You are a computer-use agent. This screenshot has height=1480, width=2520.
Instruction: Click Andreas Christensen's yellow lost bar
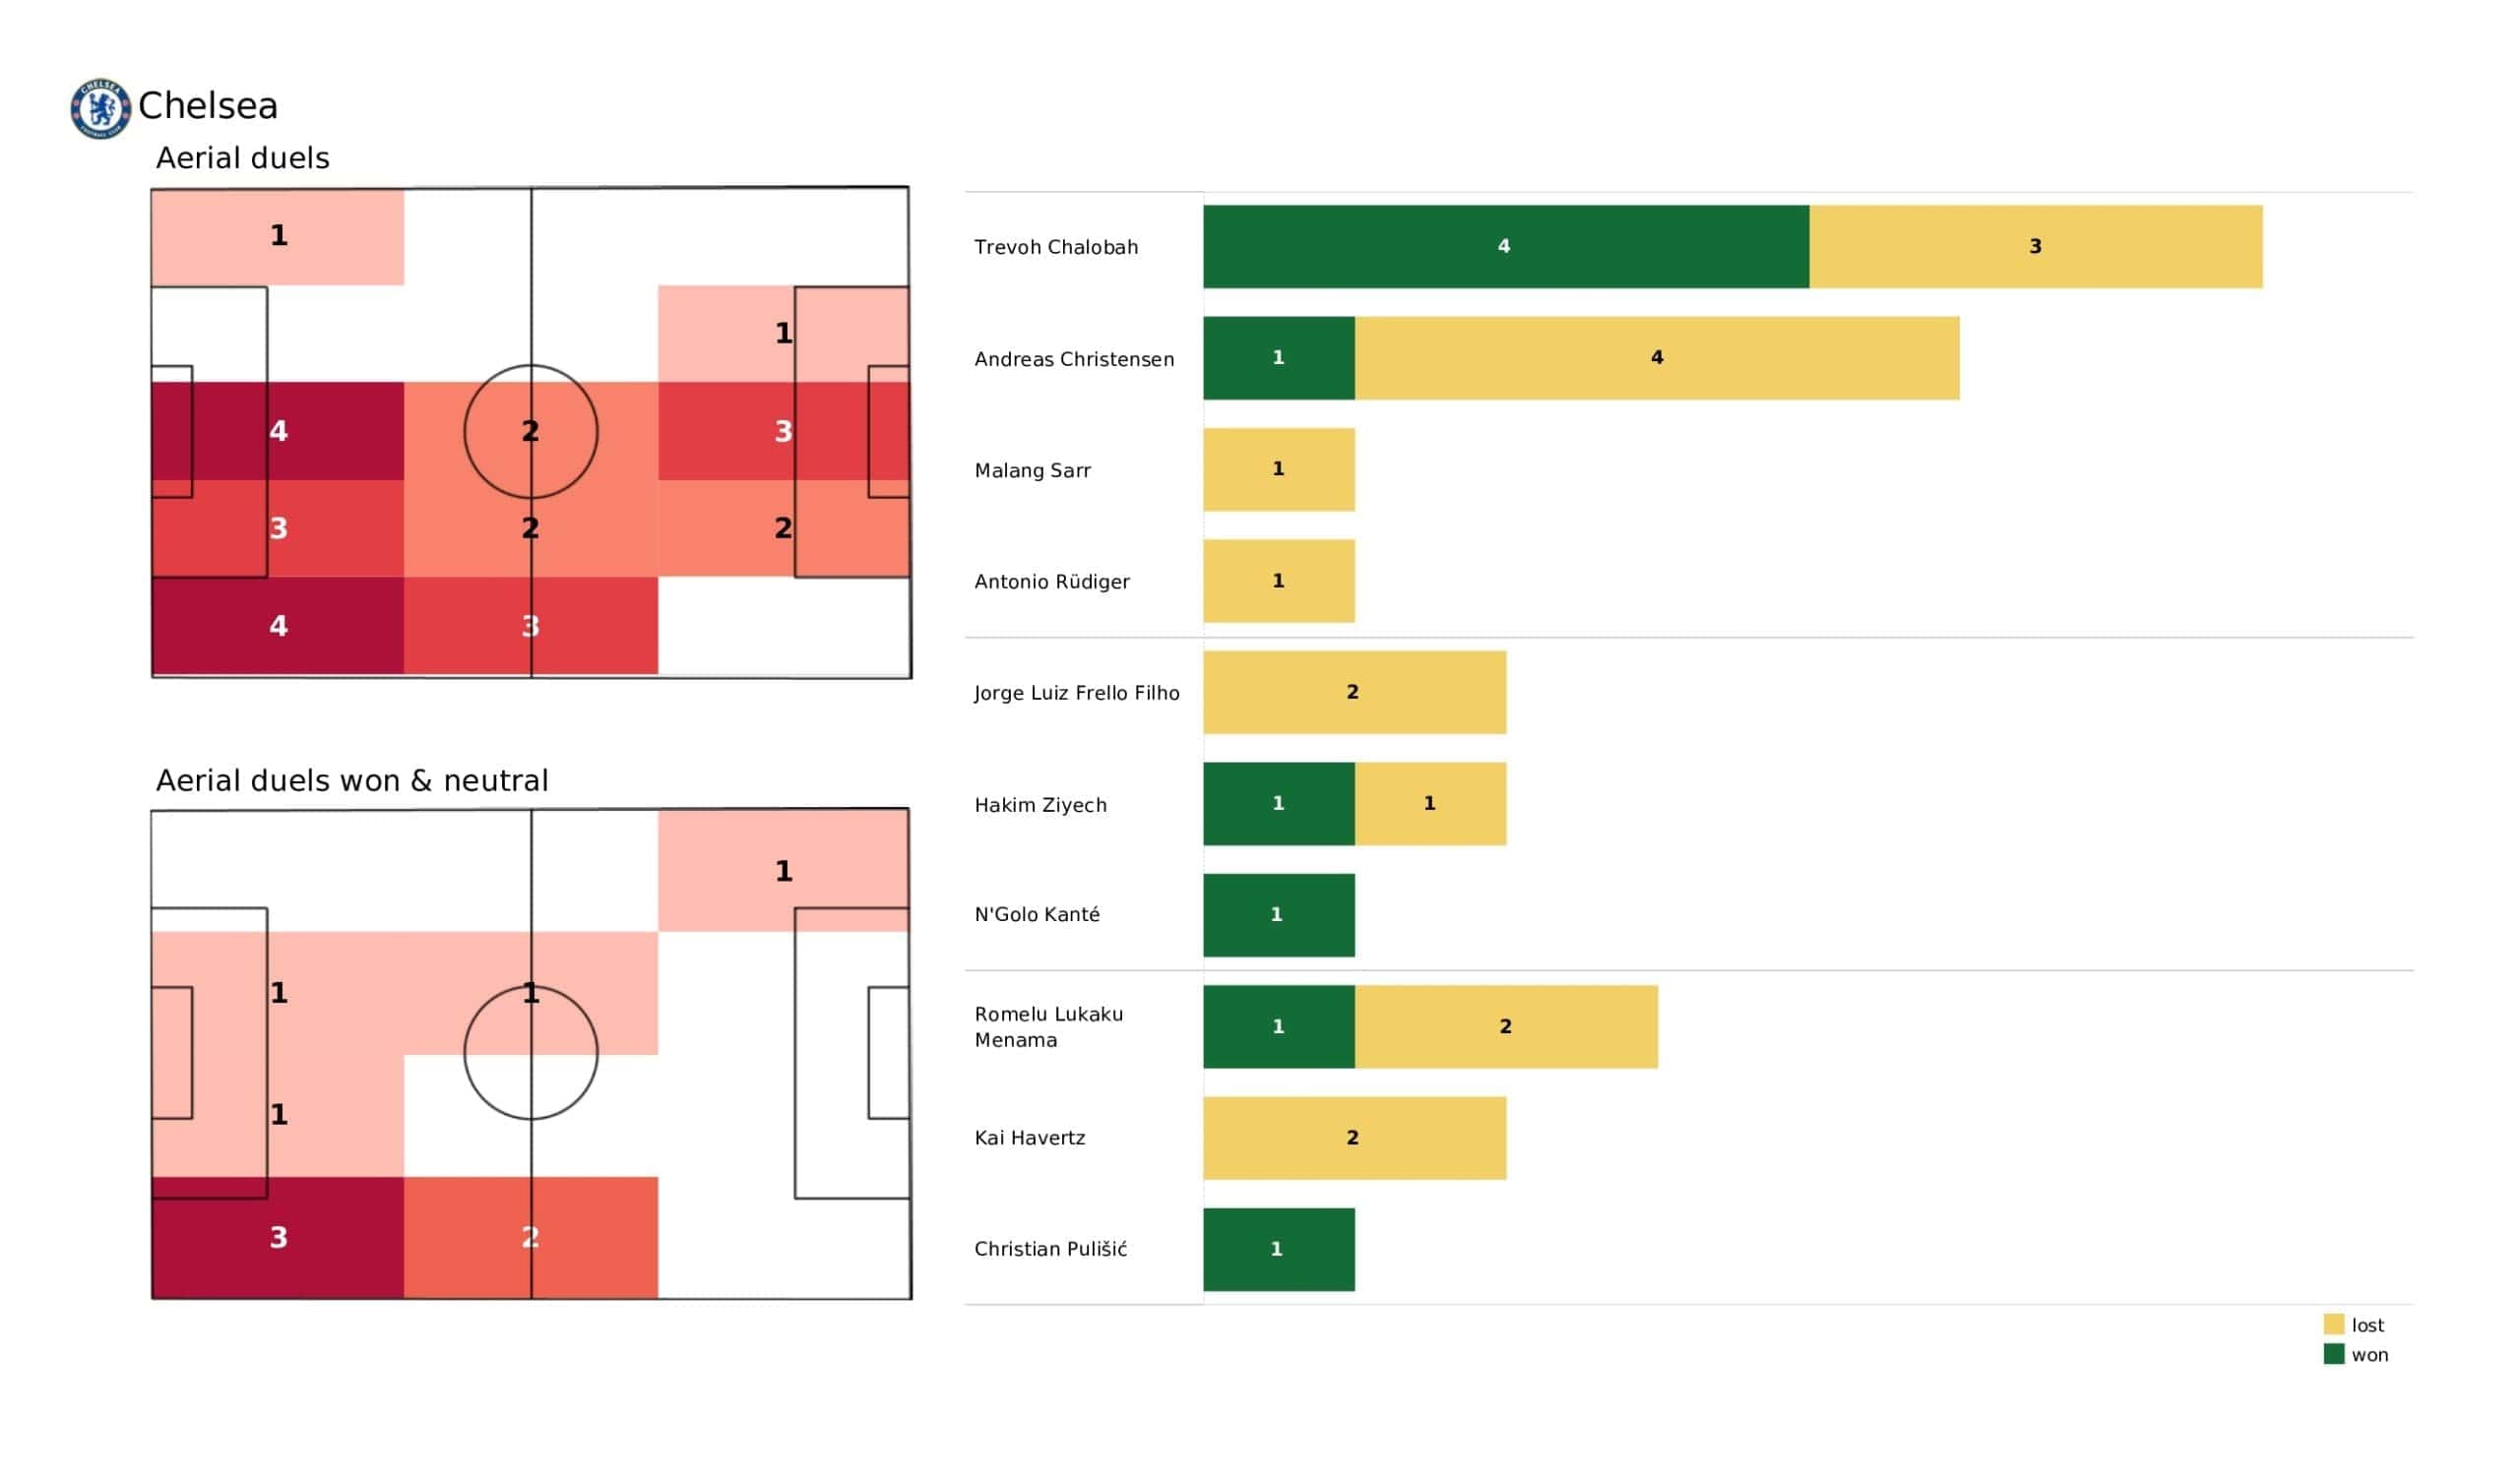pyautogui.click(x=1656, y=358)
